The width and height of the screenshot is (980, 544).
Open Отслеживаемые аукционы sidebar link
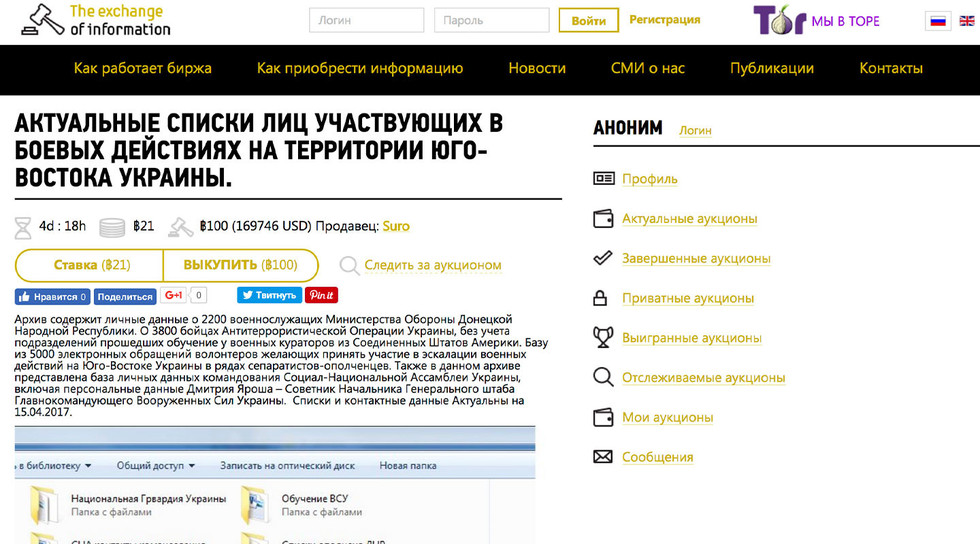(x=703, y=378)
